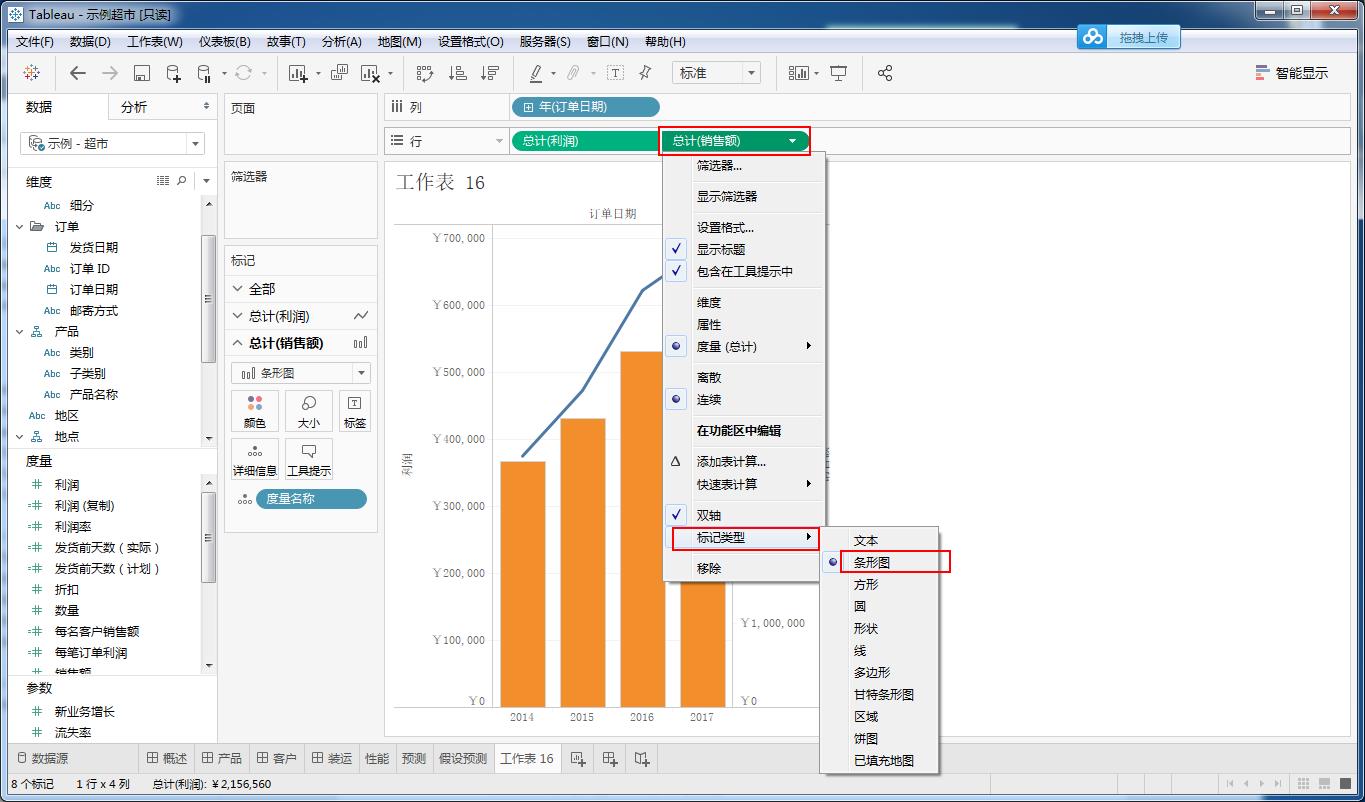Select 条形图 bar mark type in submenu
This screenshot has width=1365, height=802.
[x=880, y=563]
